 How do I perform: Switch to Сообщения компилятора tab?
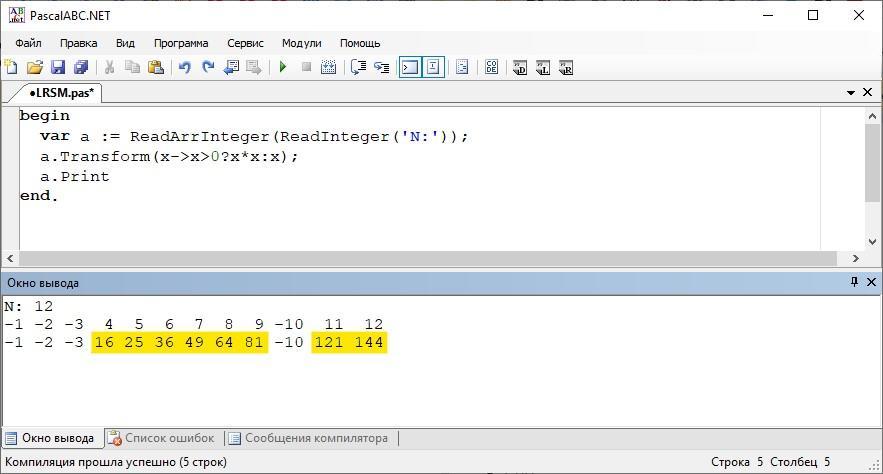[309, 438]
